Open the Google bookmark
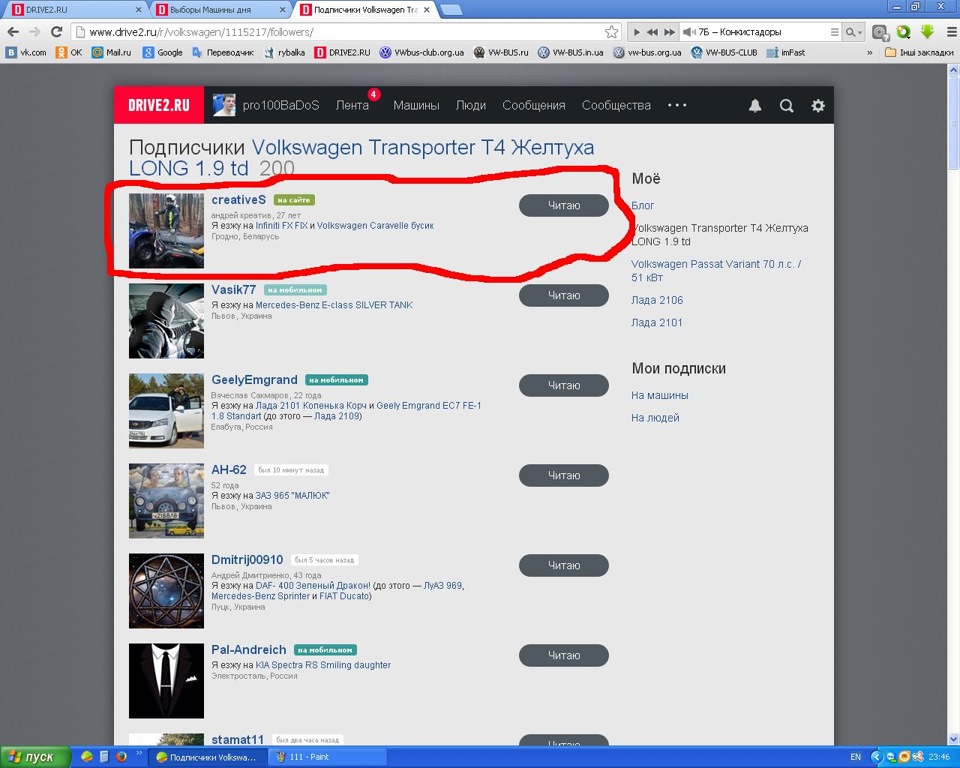This screenshot has height=768, width=960. [162, 53]
